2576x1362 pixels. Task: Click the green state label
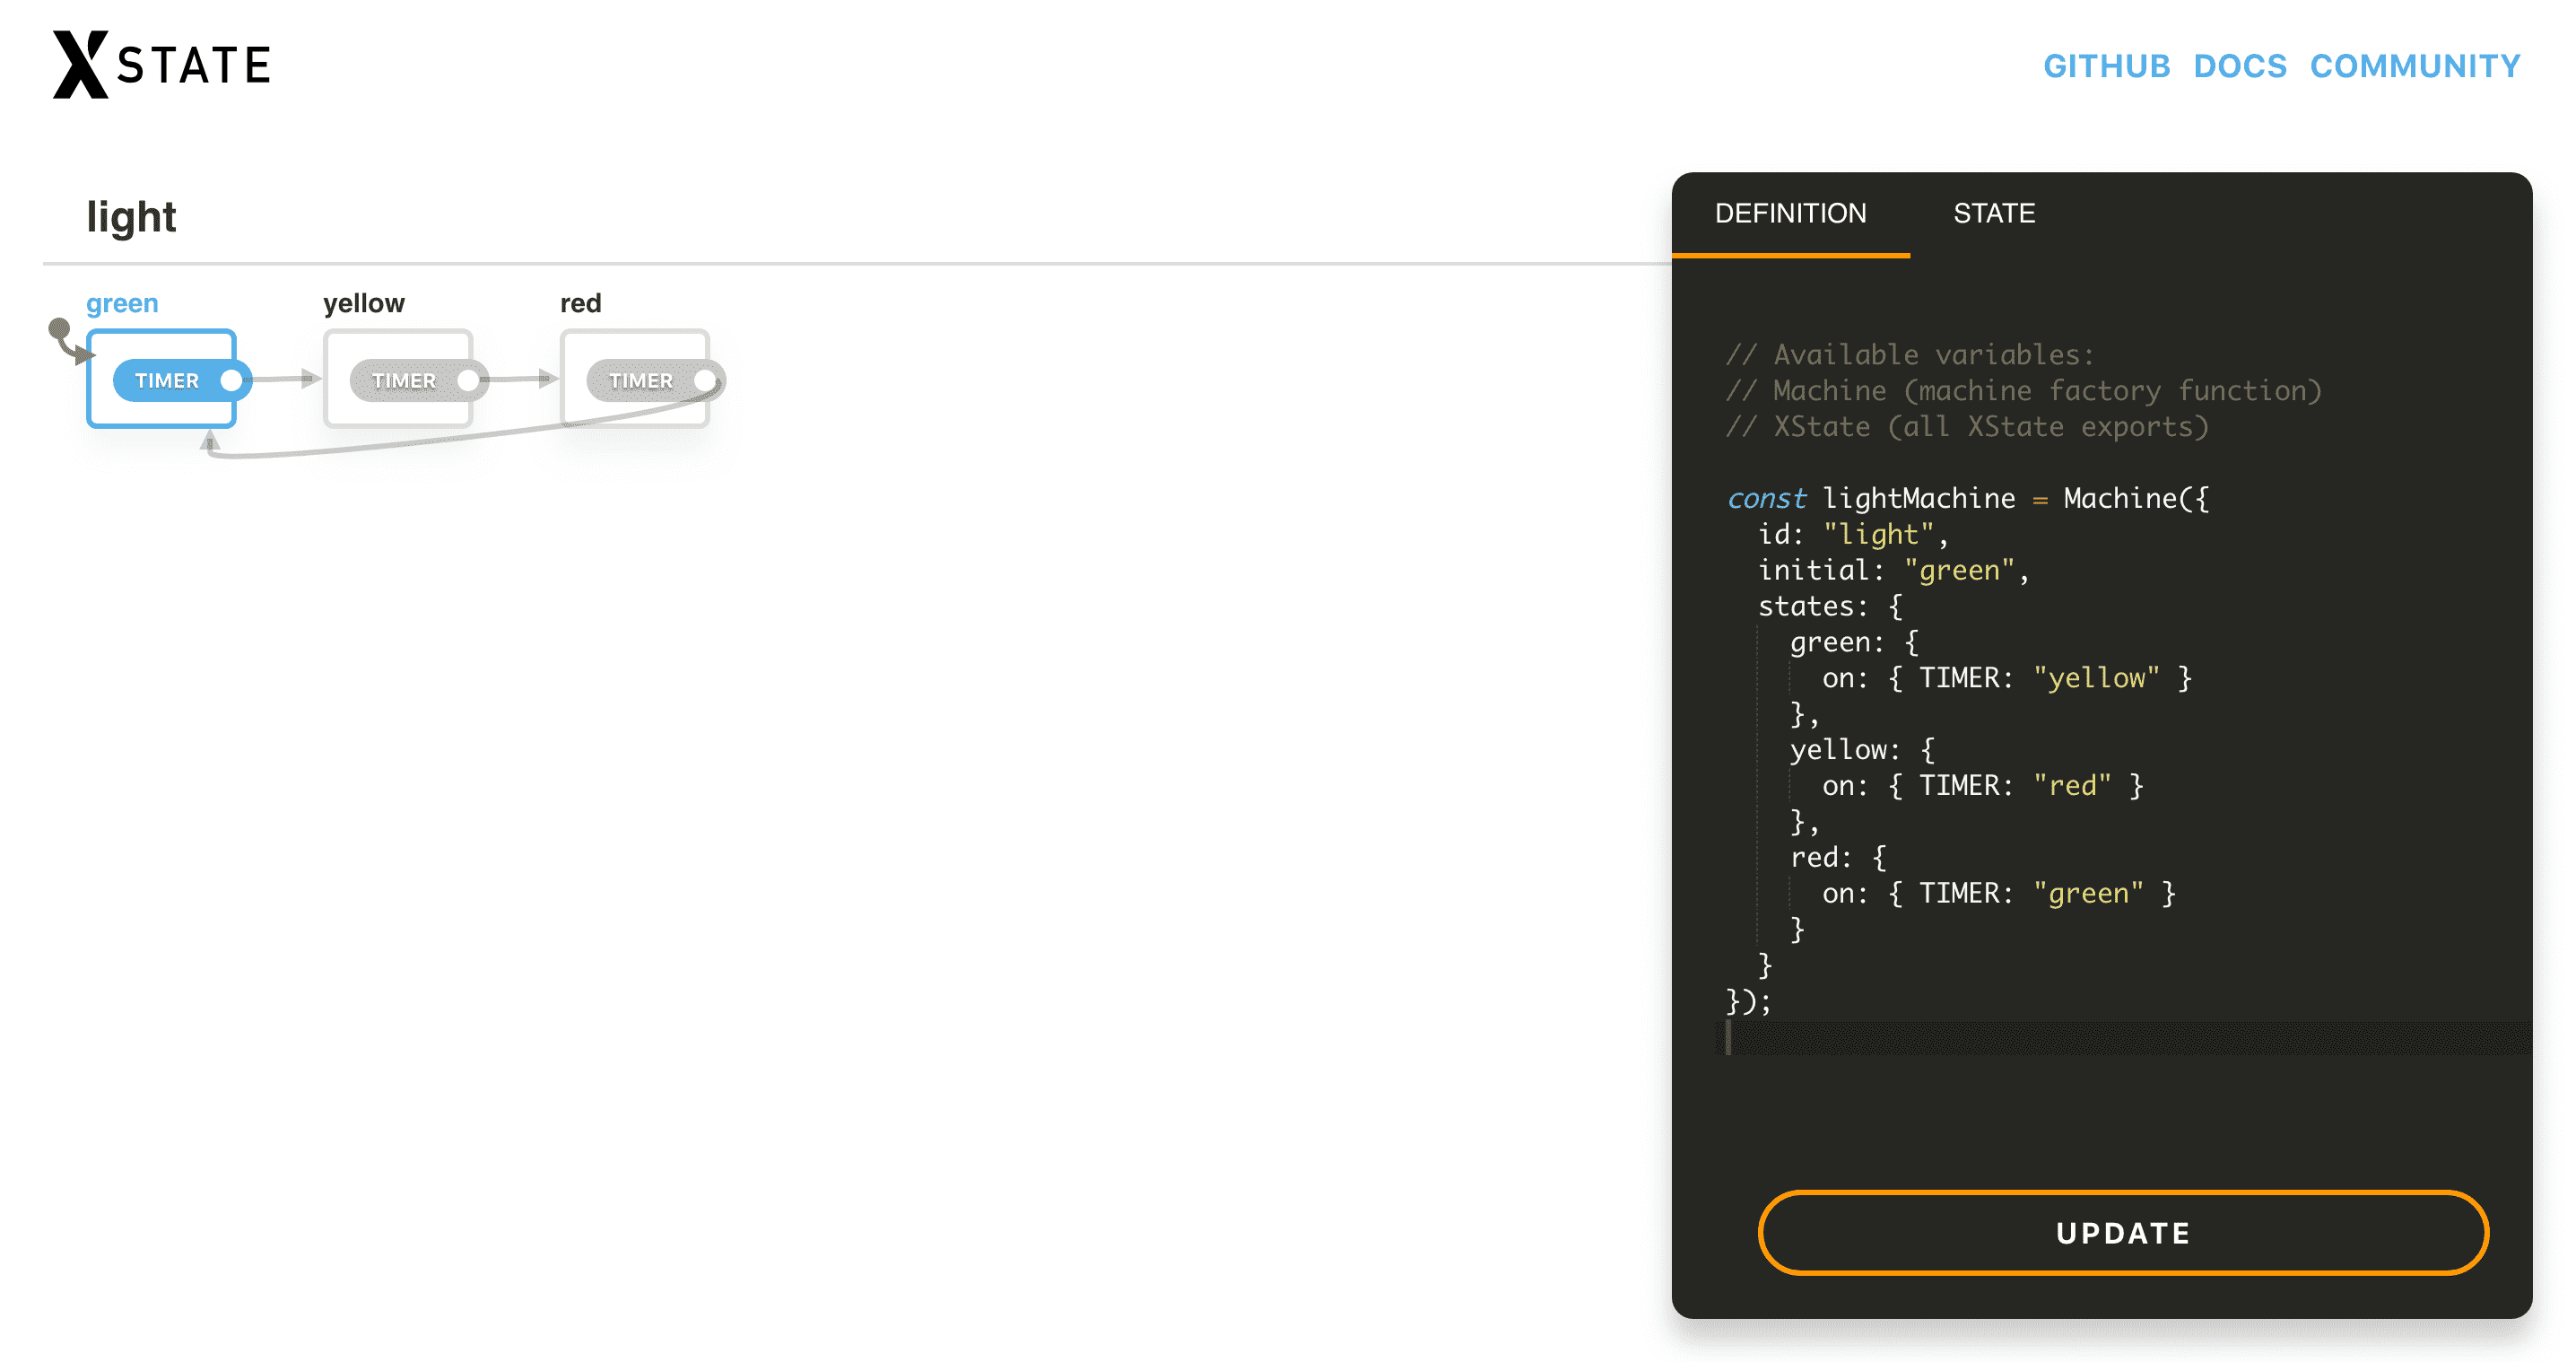pos(122,303)
